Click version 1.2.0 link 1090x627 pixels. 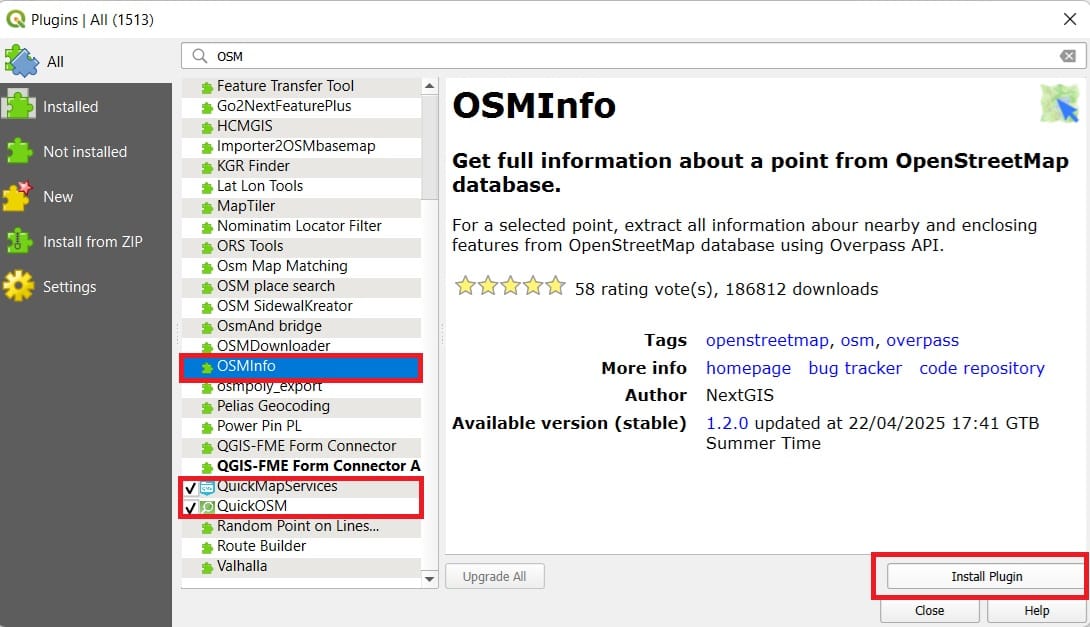click(x=726, y=423)
